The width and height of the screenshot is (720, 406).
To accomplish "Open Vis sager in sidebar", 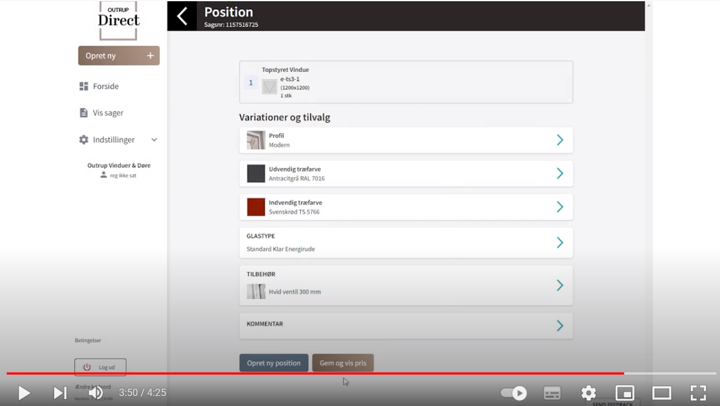I will pyautogui.click(x=107, y=113).
